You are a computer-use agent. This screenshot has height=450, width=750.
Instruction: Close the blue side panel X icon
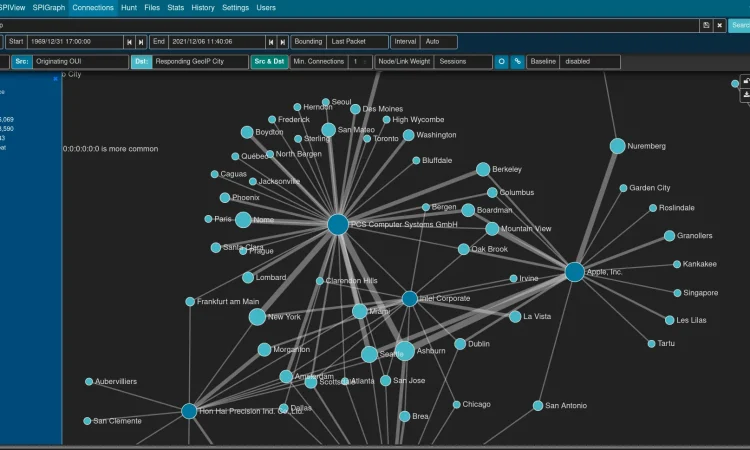pos(55,78)
